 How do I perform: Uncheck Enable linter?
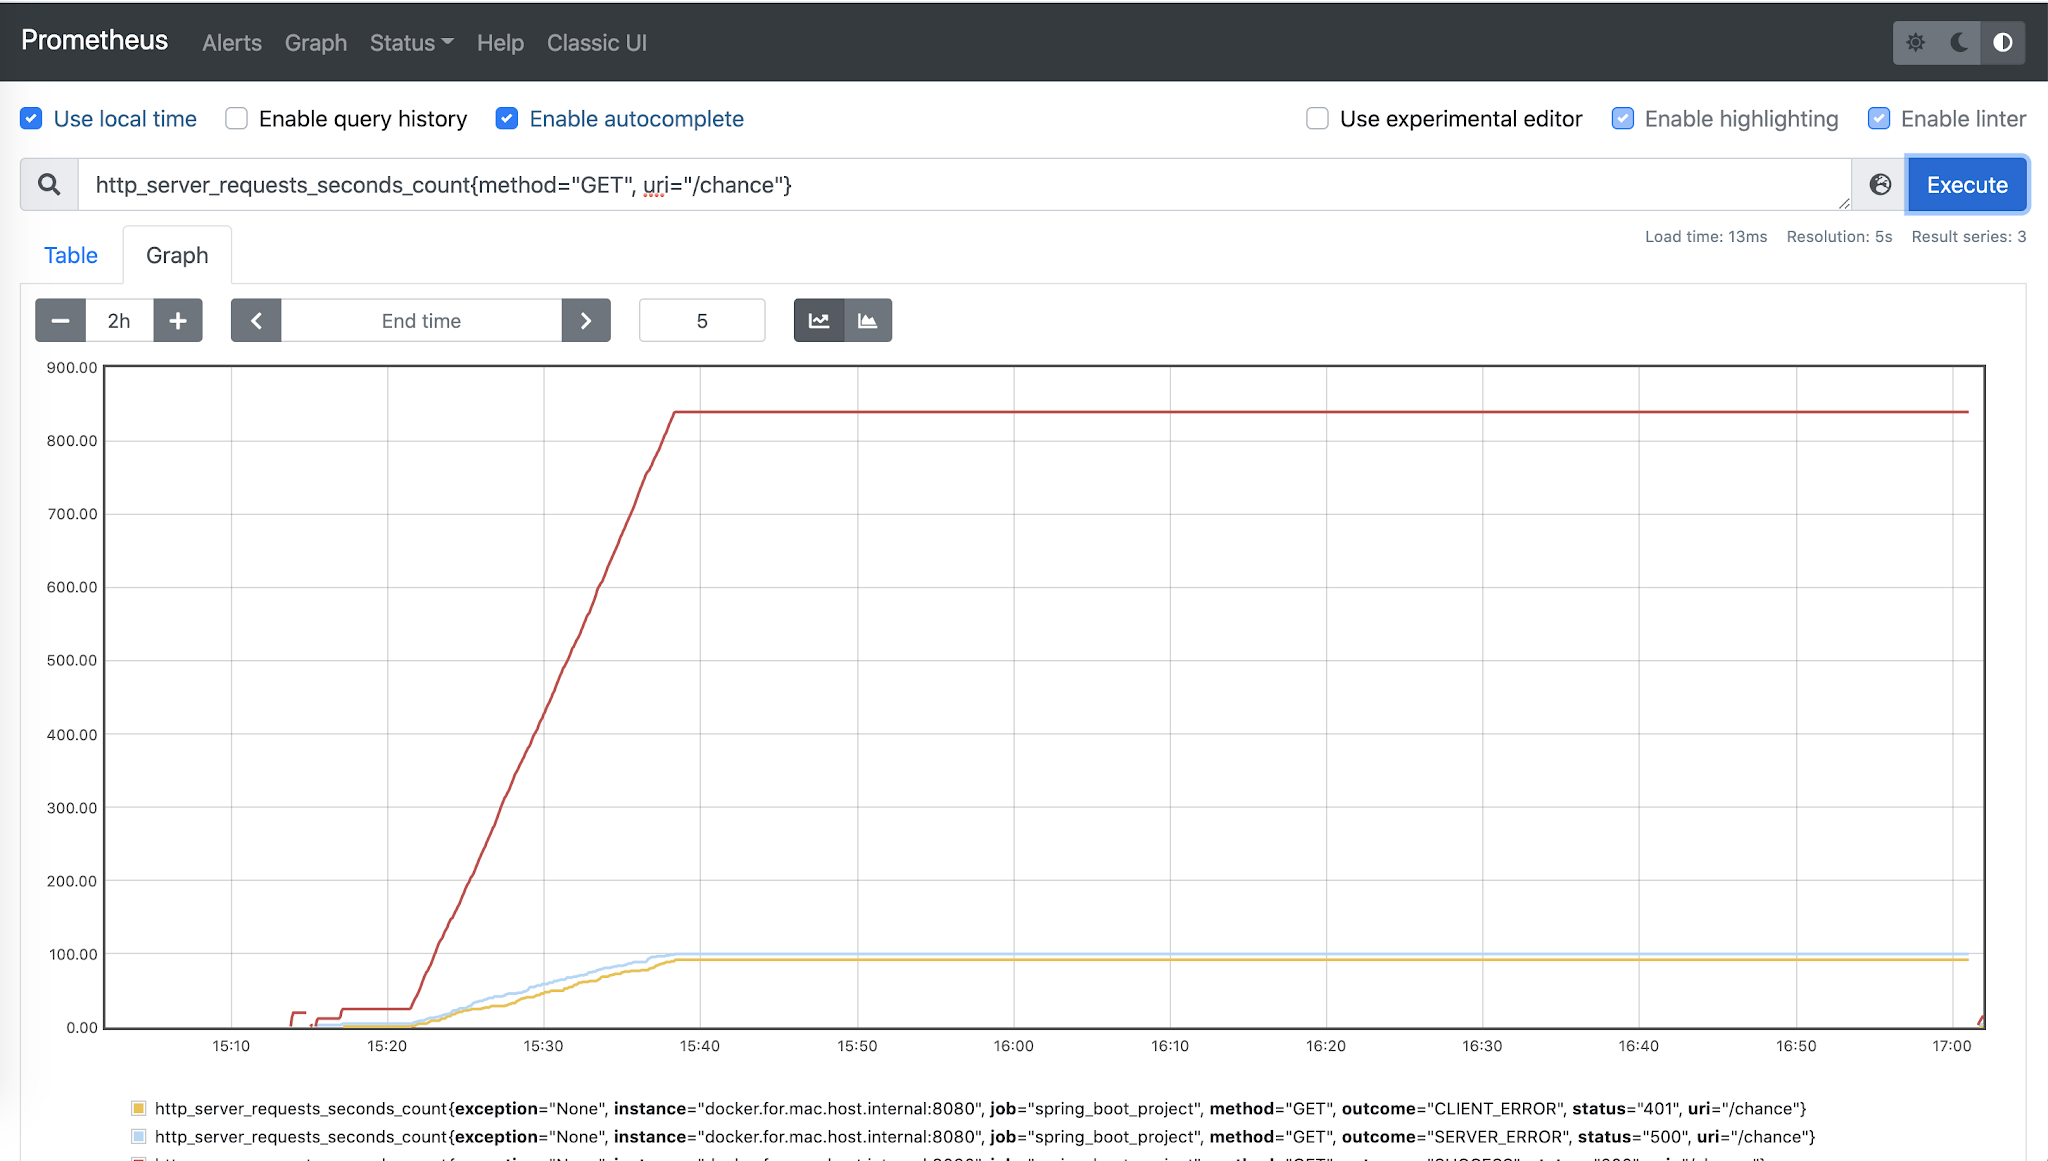(1880, 118)
